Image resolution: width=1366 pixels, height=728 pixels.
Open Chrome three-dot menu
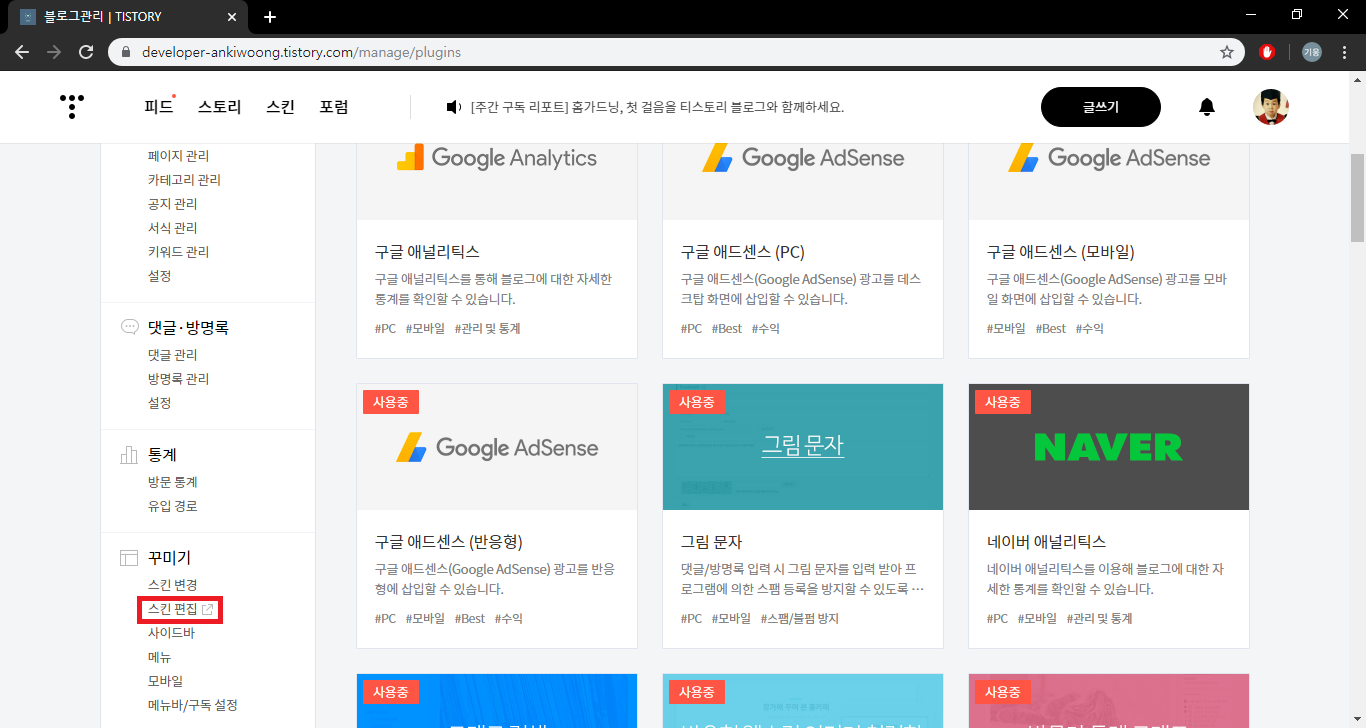[x=1345, y=52]
